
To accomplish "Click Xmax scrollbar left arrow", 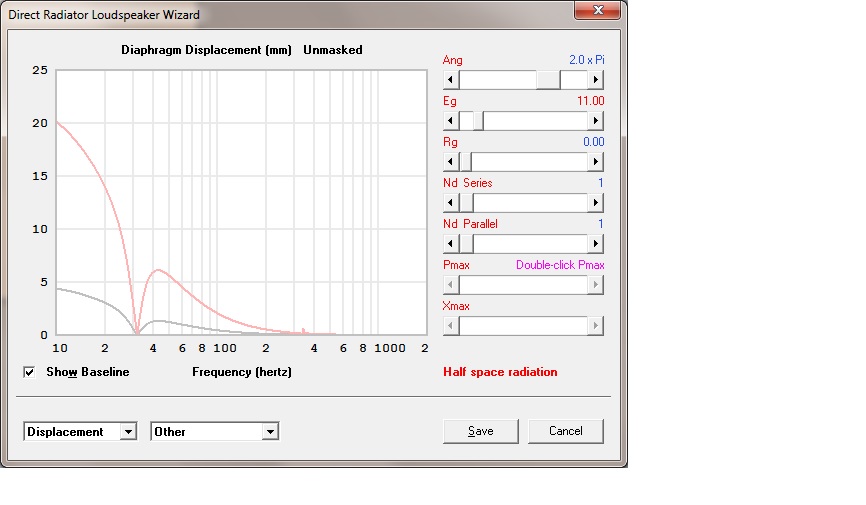I will (x=451, y=325).
